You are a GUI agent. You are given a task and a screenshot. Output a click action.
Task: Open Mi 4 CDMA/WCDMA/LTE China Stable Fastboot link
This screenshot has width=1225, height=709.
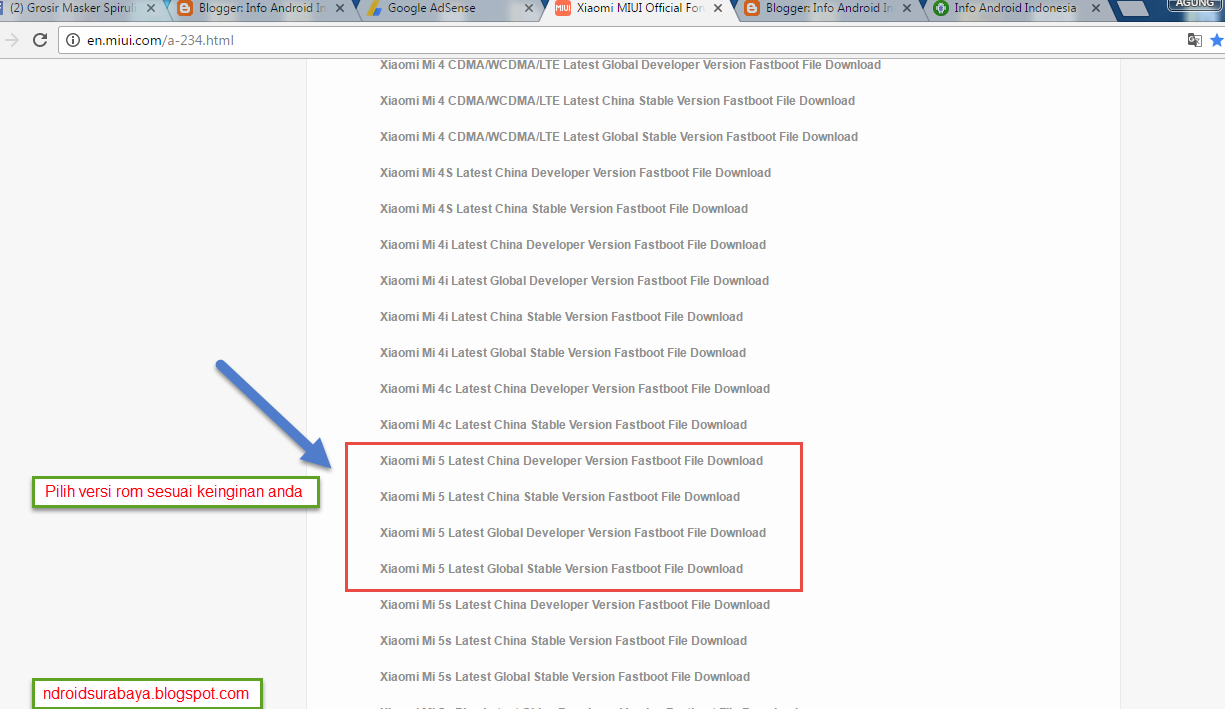pyautogui.click(x=617, y=101)
